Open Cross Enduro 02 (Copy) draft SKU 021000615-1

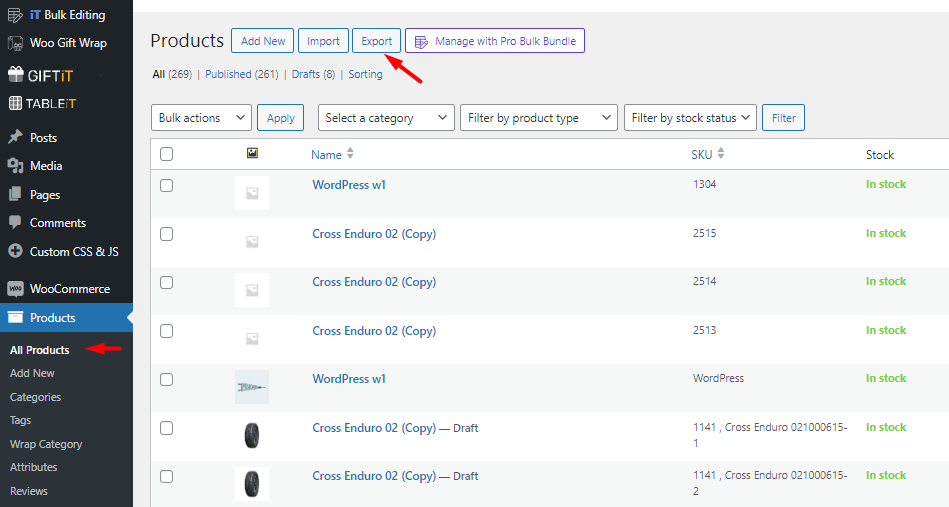coord(374,428)
